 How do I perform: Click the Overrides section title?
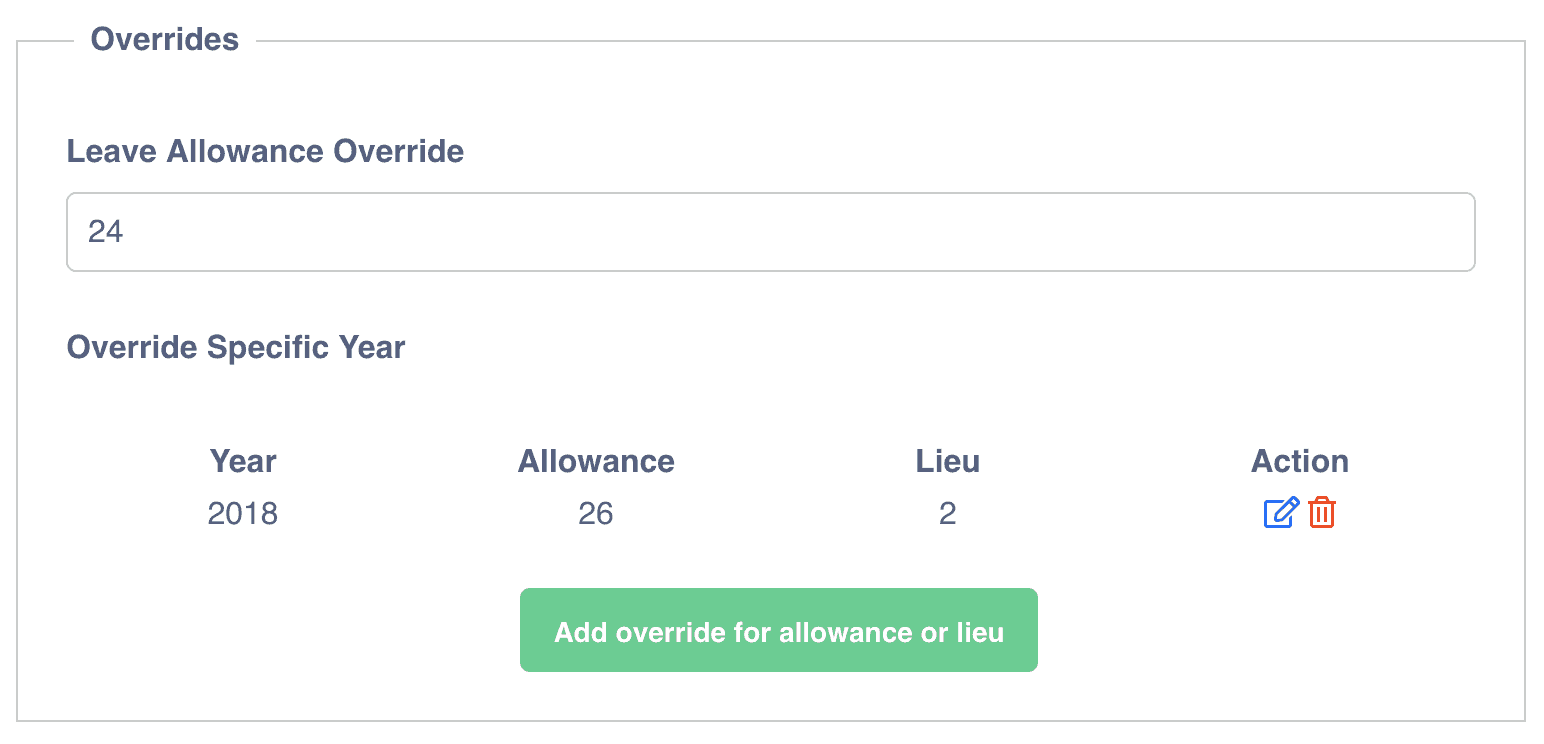[x=165, y=40]
